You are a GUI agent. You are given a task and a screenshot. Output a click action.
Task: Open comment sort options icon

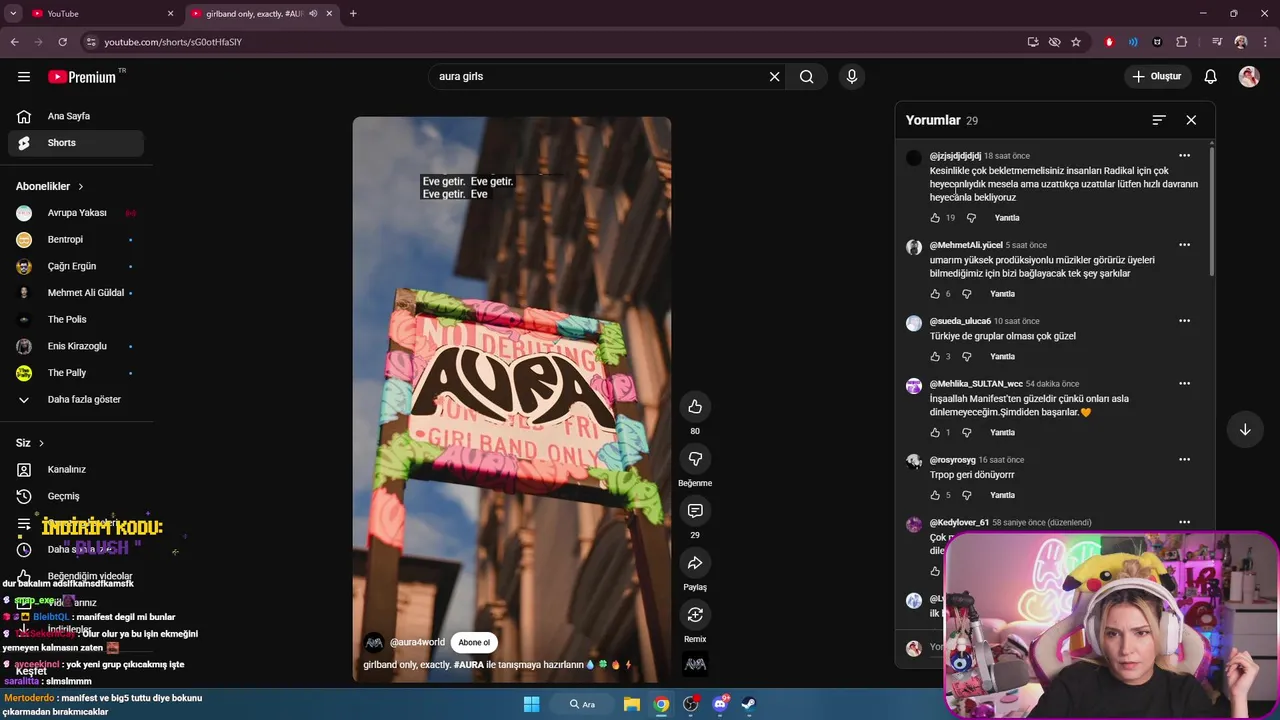pos(1159,120)
